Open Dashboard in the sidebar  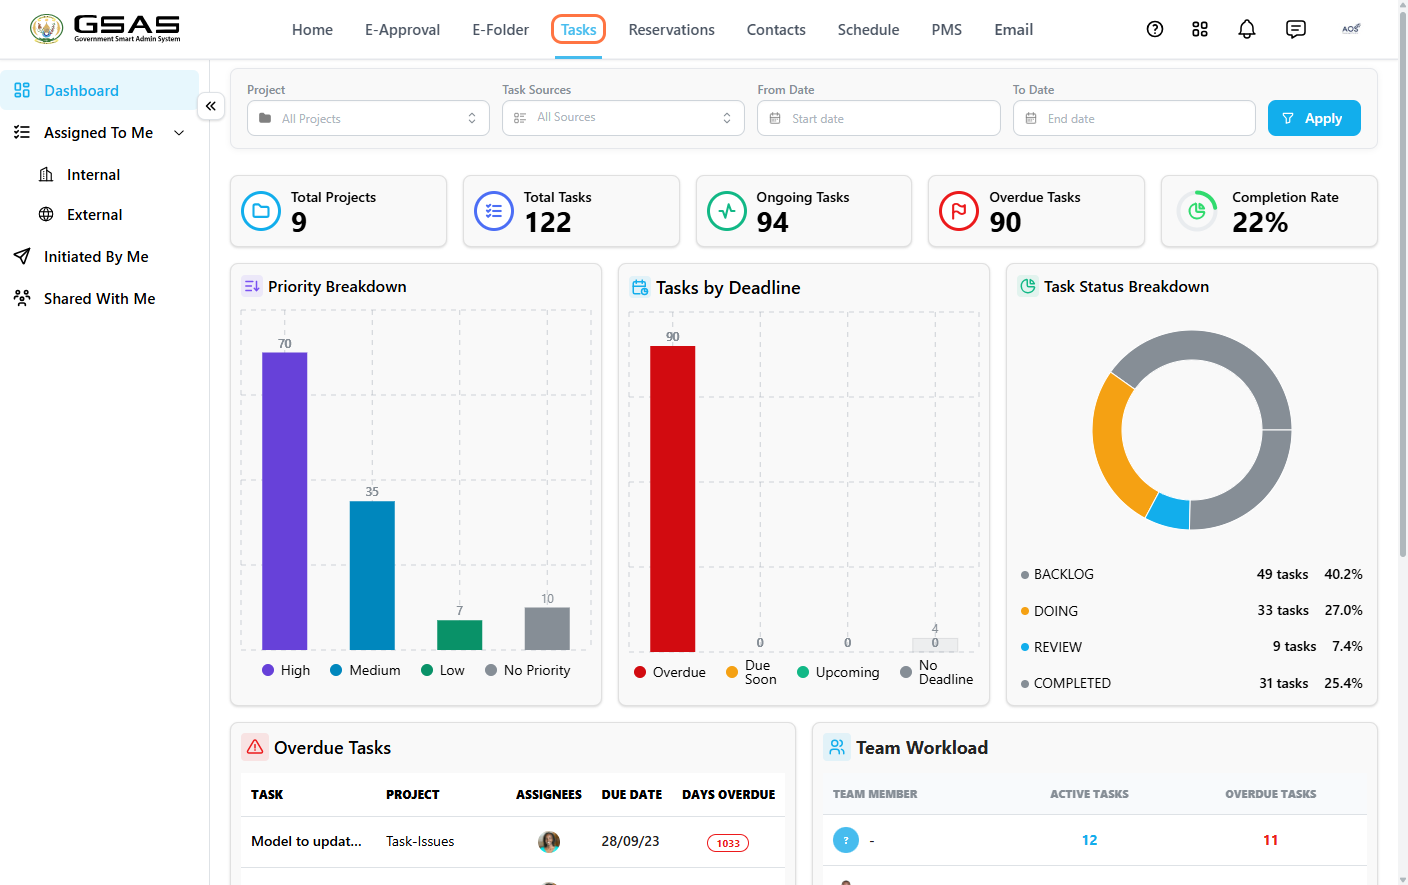100,90
